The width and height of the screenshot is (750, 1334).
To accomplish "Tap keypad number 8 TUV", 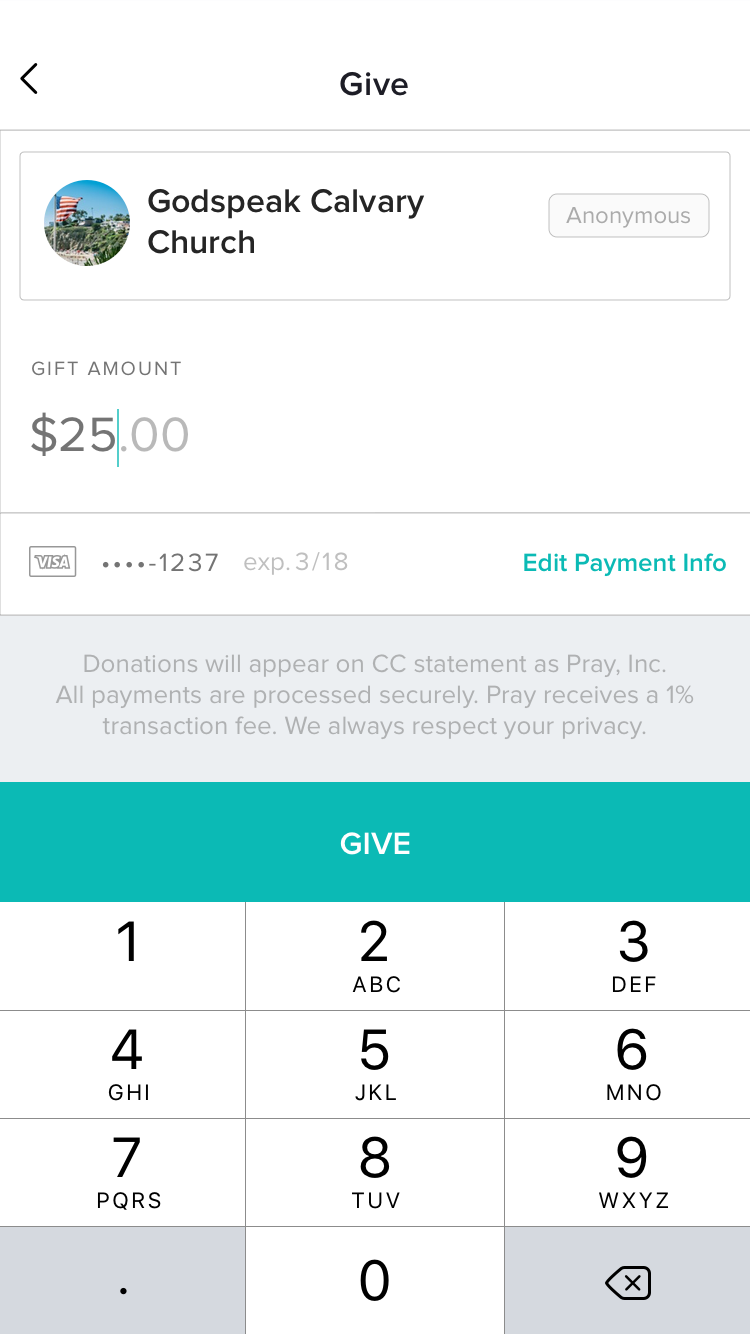I will (x=375, y=1172).
